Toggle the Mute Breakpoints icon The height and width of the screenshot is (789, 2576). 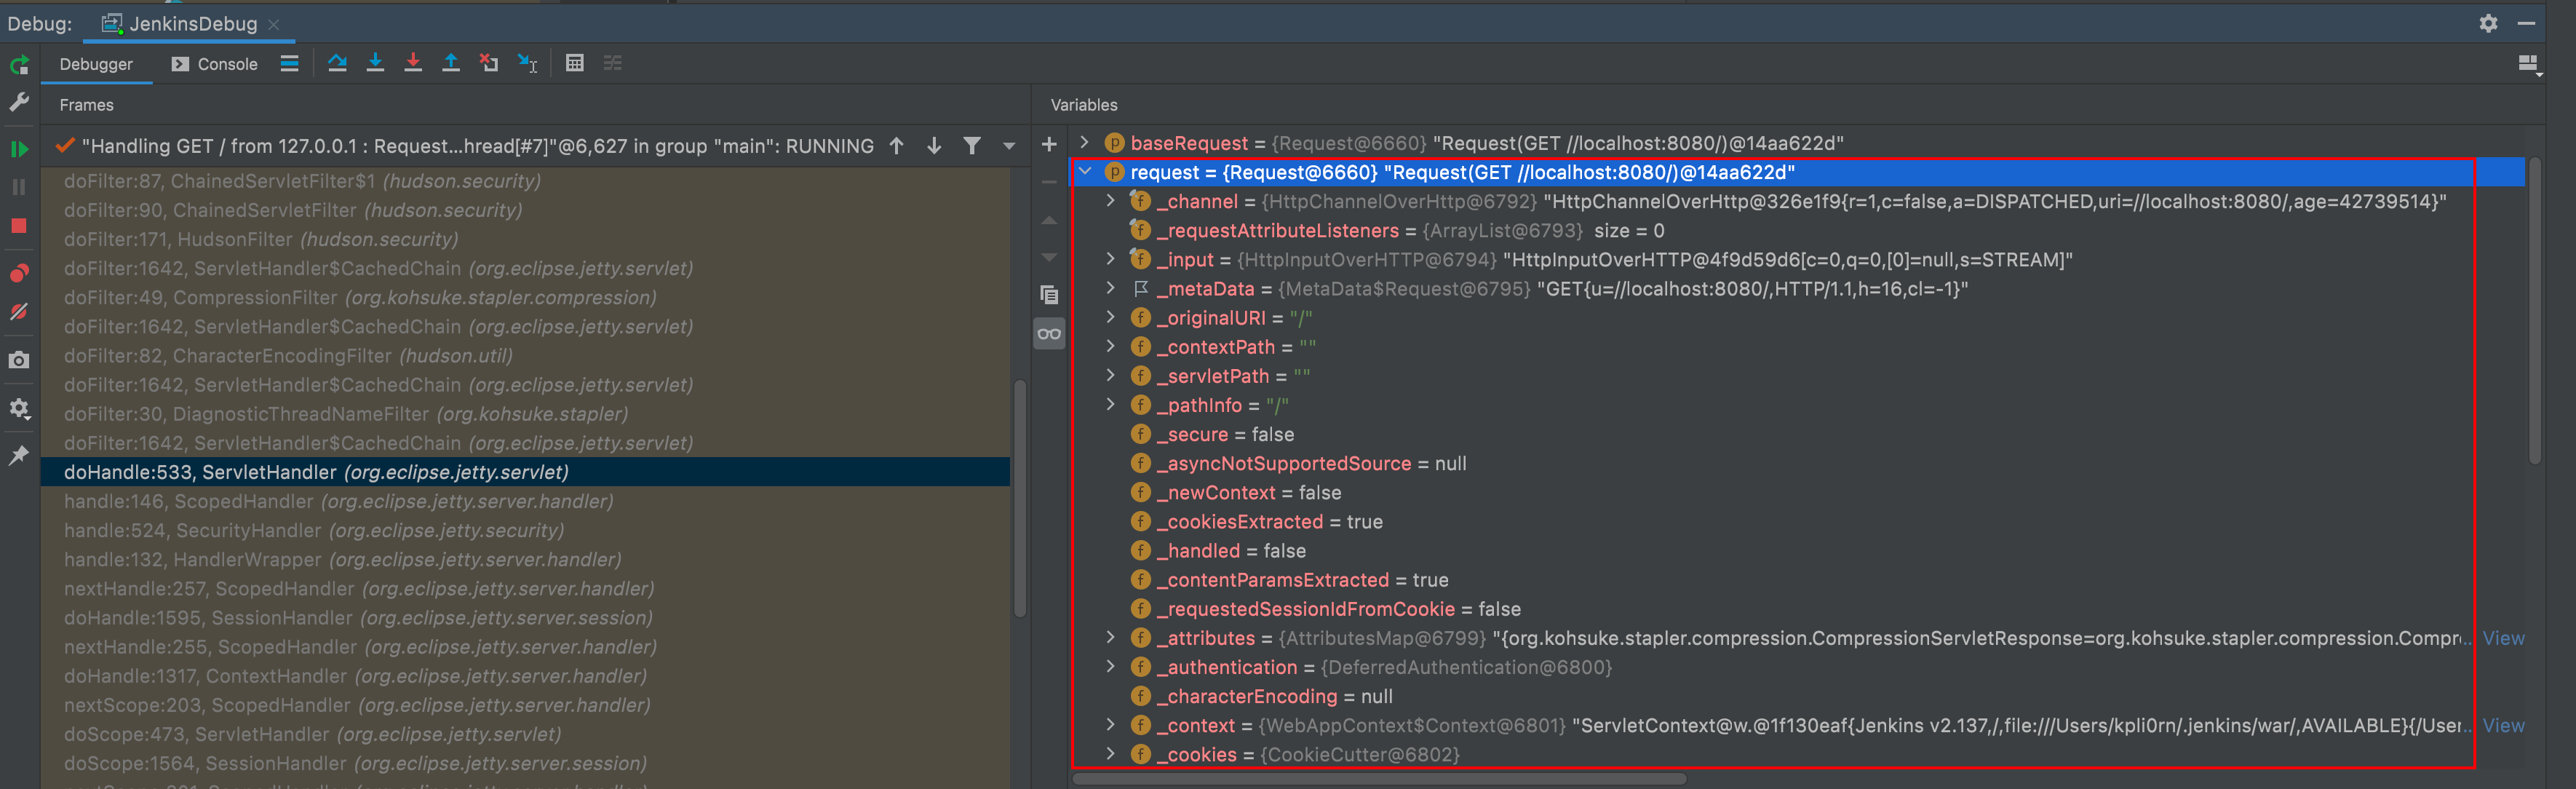click(19, 312)
